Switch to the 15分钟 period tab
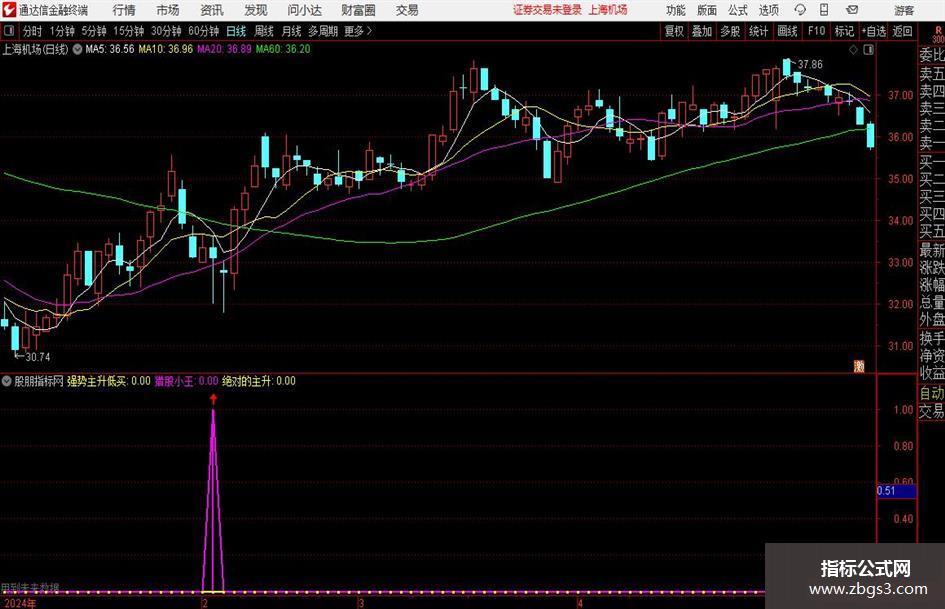The image size is (945, 609). coord(128,31)
